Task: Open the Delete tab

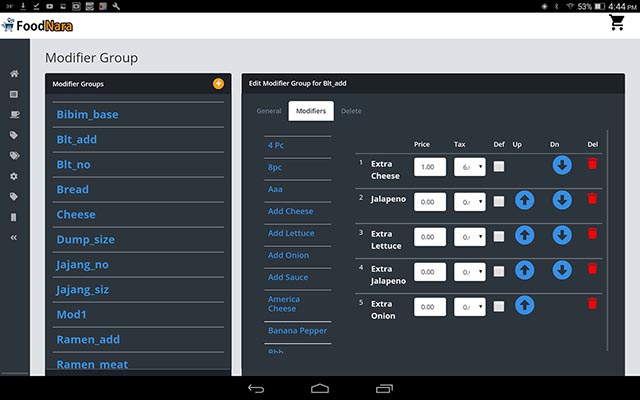Action: [x=351, y=111]
